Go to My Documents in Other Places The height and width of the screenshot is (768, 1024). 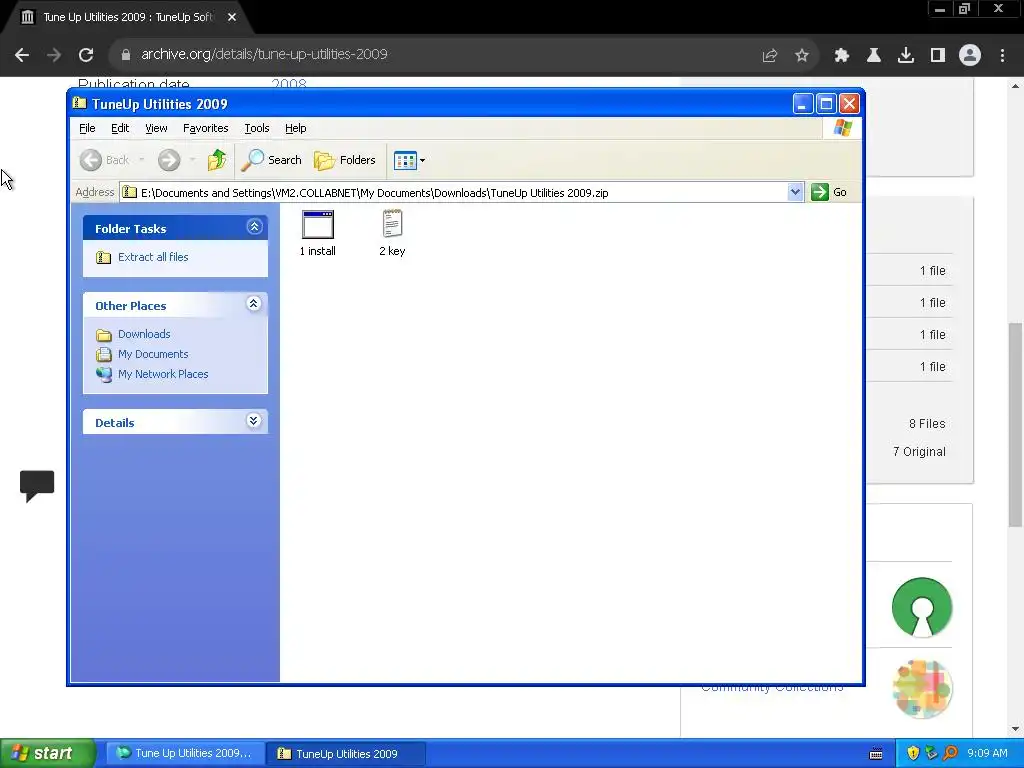click(153, 354)
